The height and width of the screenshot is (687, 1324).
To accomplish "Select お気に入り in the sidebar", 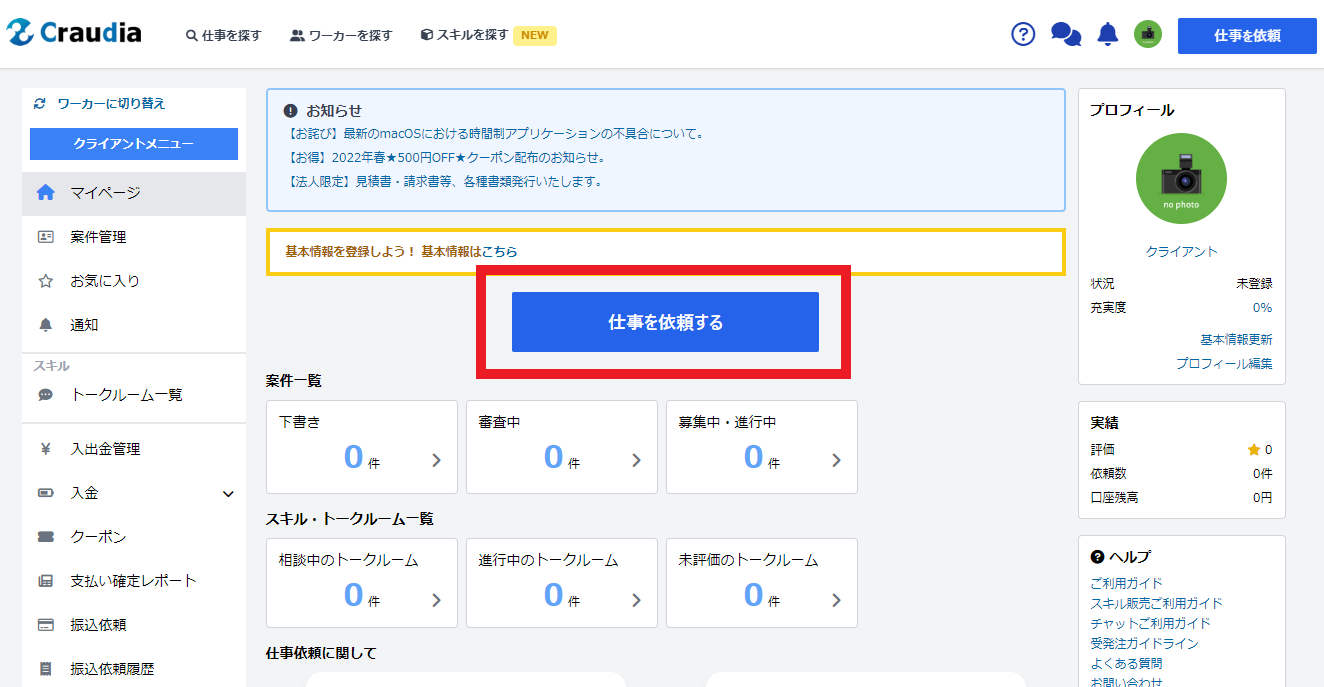I will (x=104, y=281).
